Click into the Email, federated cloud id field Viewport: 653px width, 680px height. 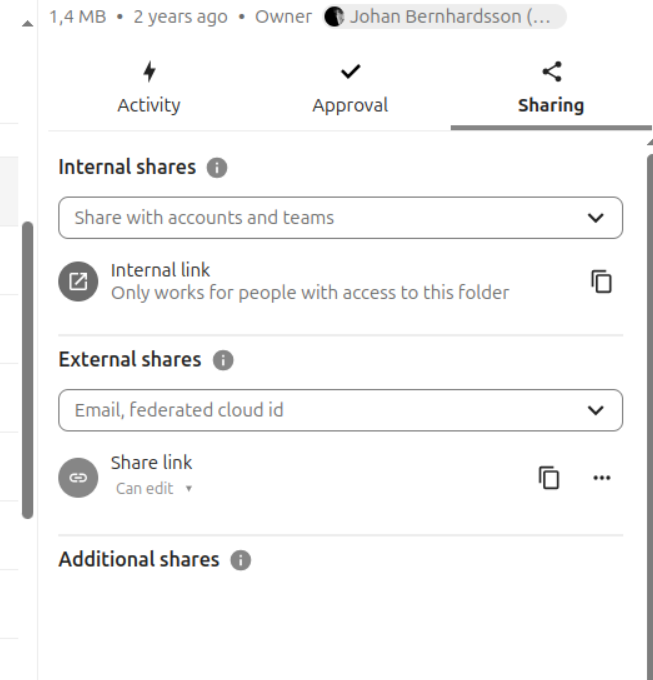coord(310,410)
